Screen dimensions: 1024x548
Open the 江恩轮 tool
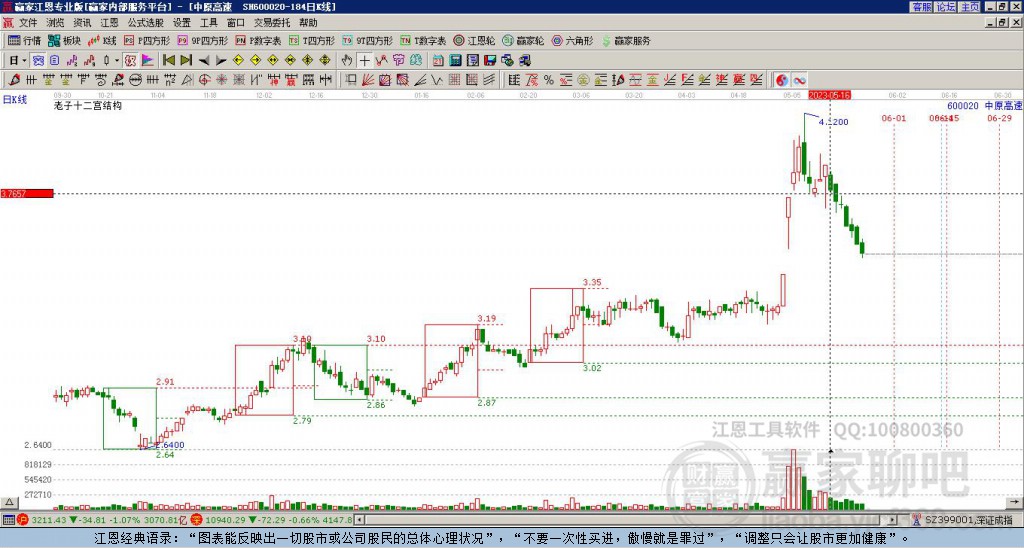[475, 40]
